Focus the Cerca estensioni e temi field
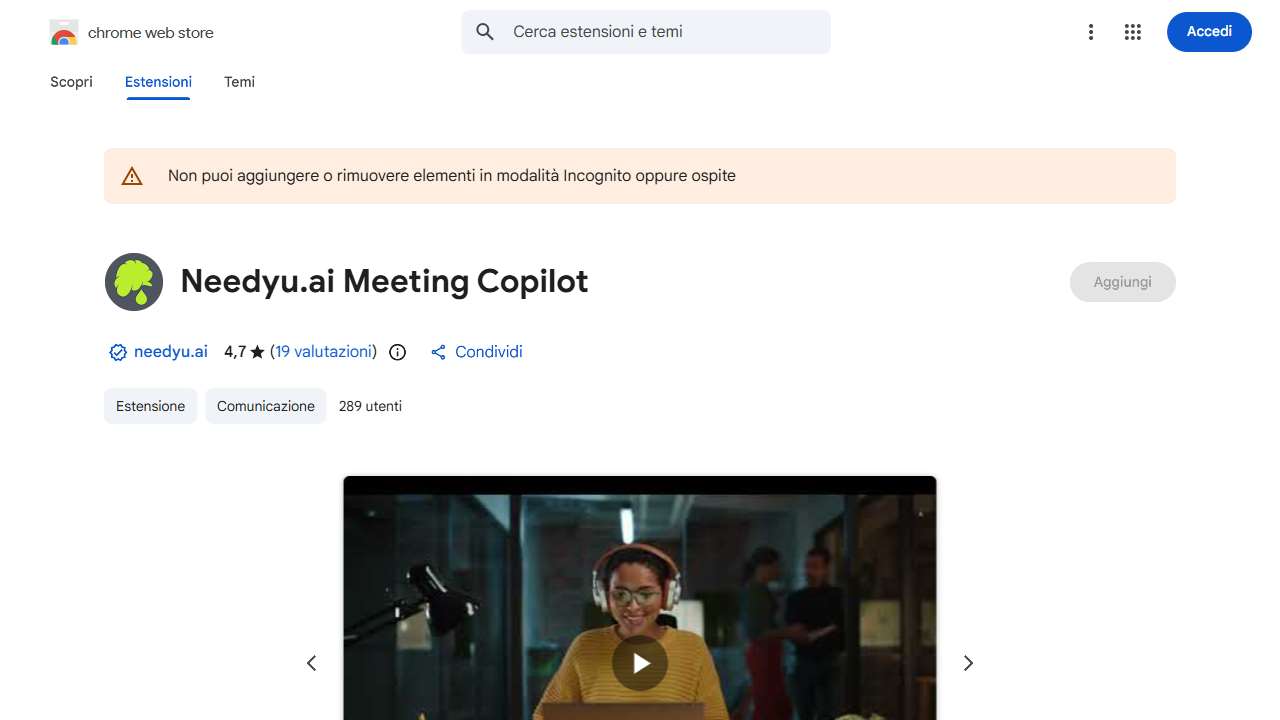This screenshot has width=1280, height=720. pyautogui.click(x=646, y=32)
